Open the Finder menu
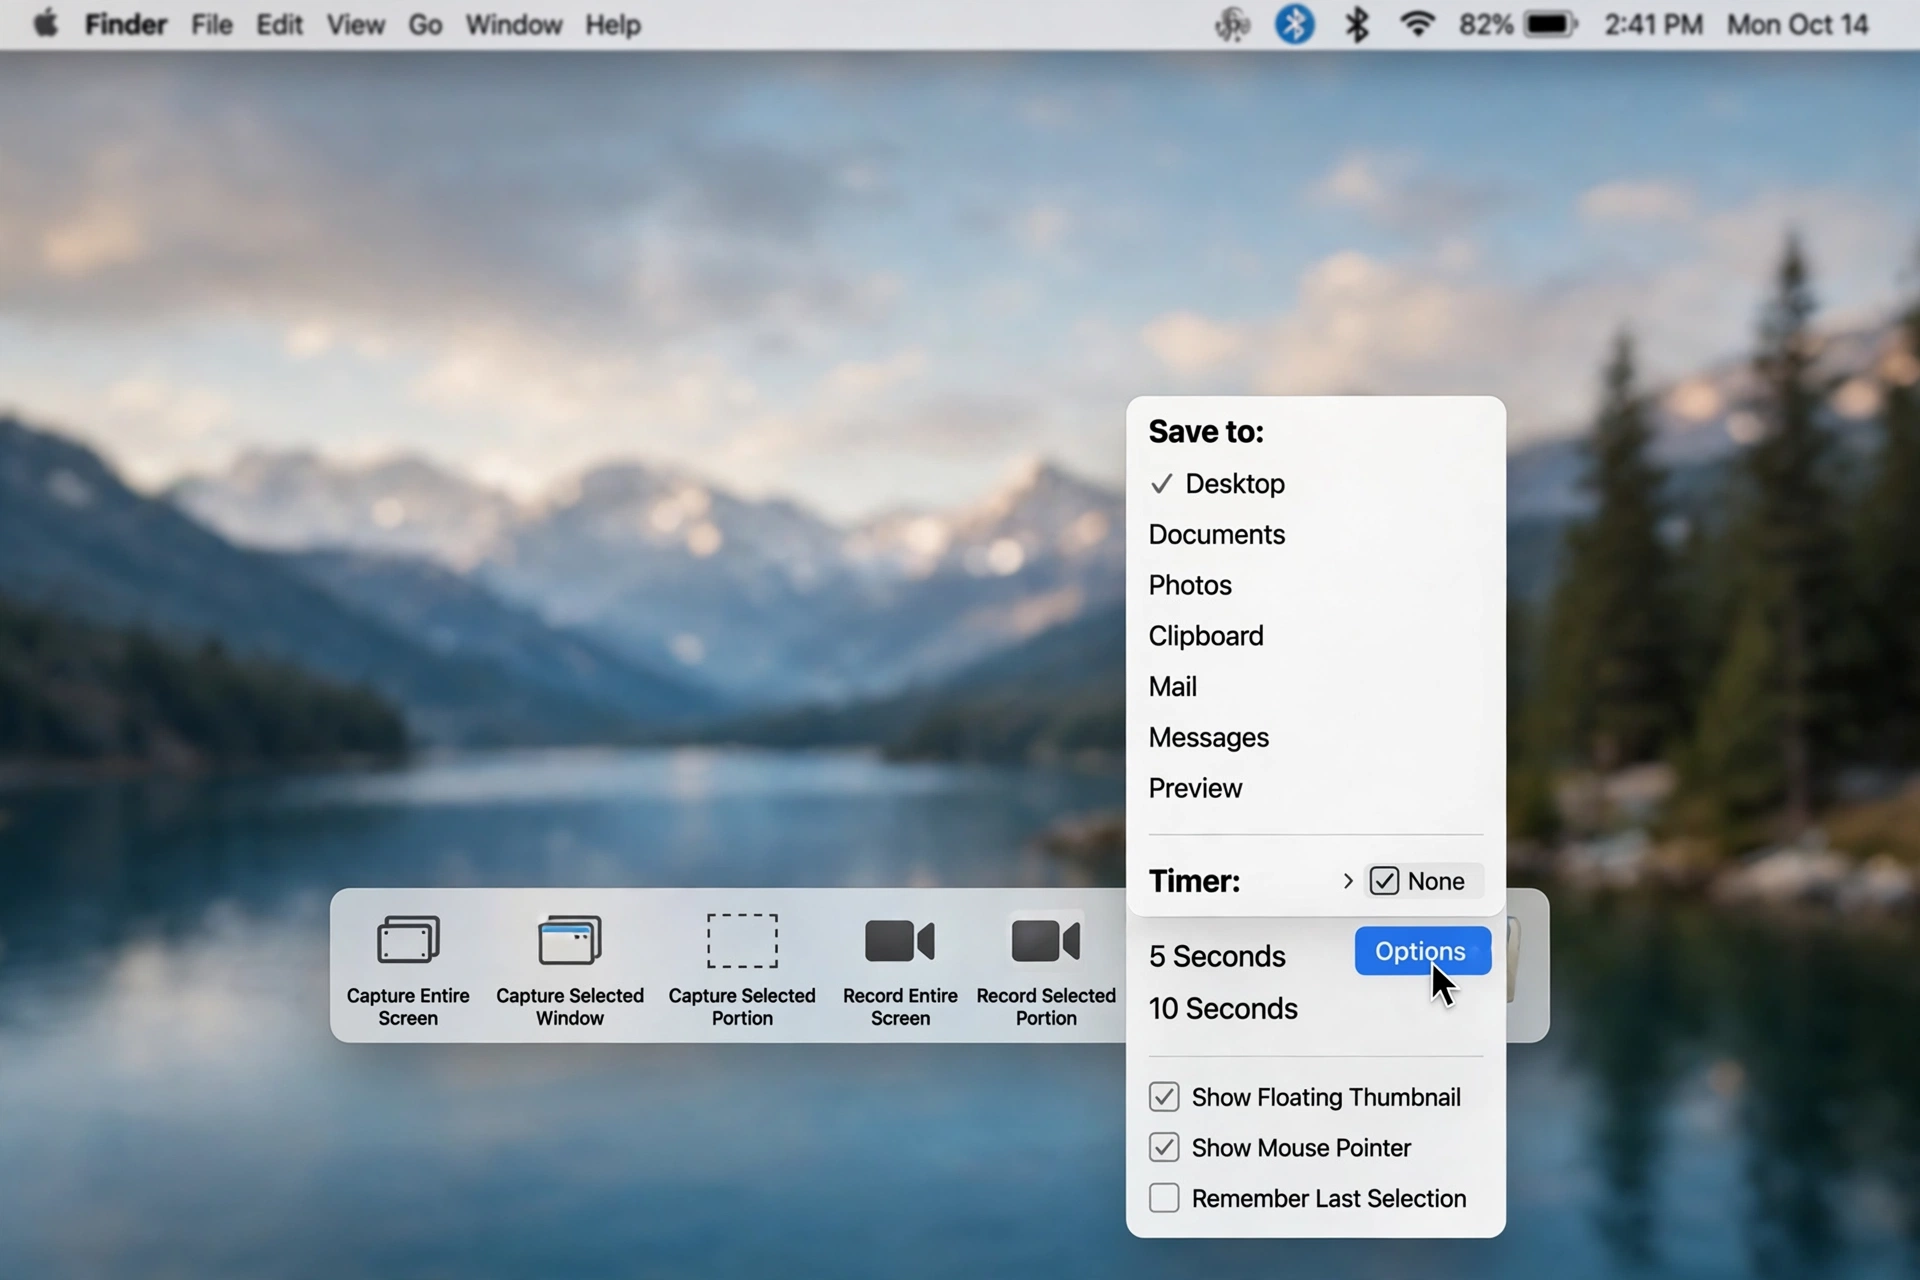 [125, 24]
